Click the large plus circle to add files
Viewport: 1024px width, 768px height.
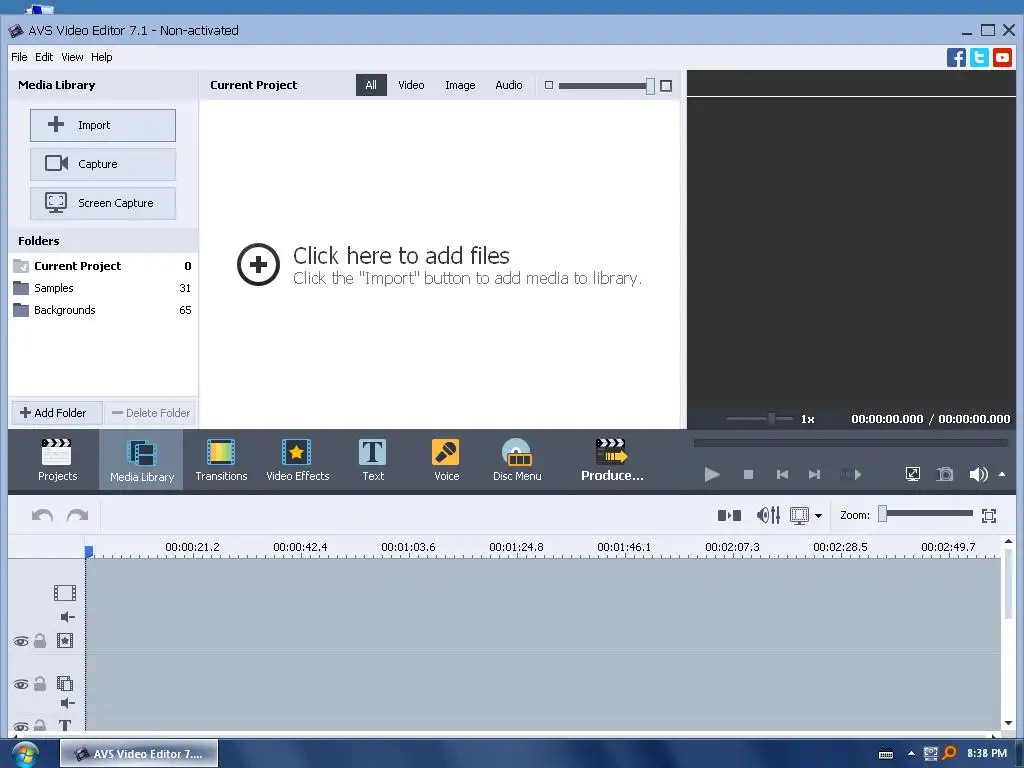click(x=258, y=264)
